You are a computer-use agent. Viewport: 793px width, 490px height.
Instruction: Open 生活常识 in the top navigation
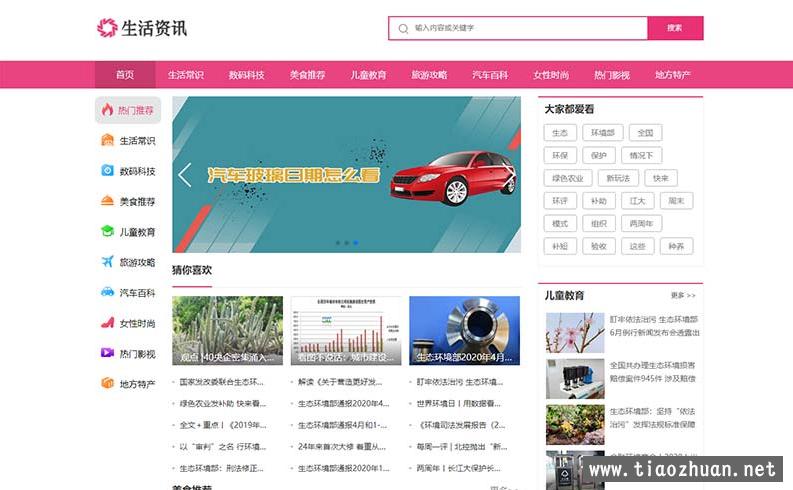[x=186, y=75]
